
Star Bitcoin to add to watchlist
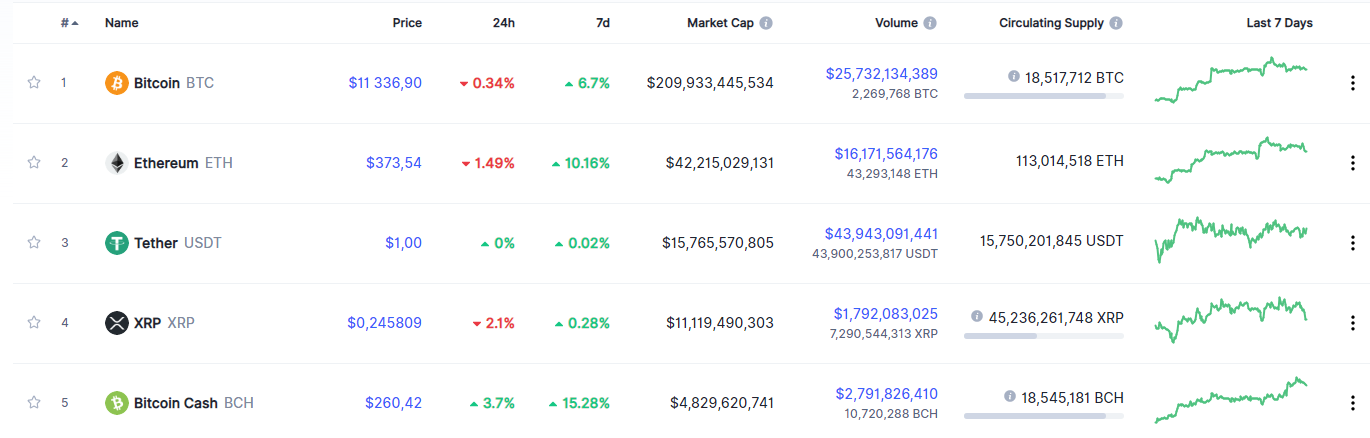pos(34,83)
